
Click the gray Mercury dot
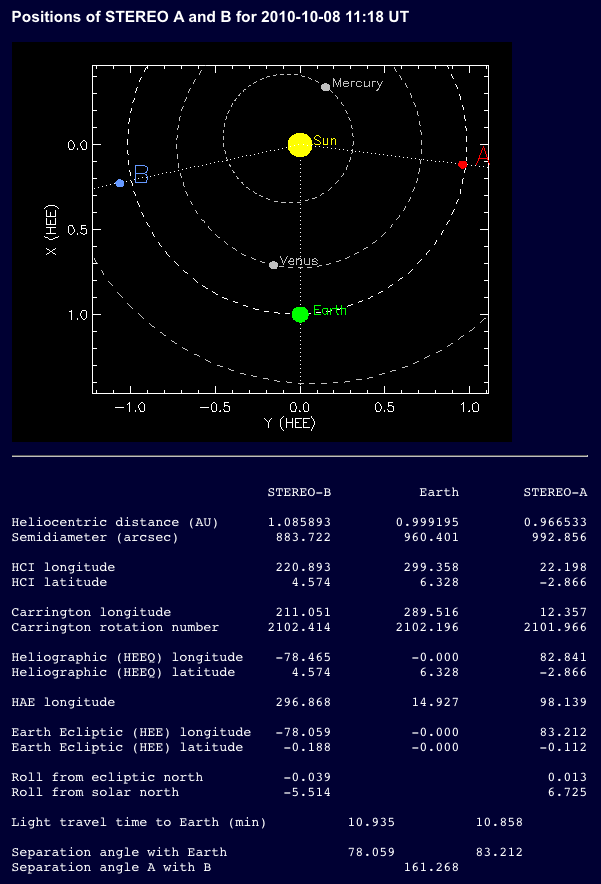pos(325,87)
